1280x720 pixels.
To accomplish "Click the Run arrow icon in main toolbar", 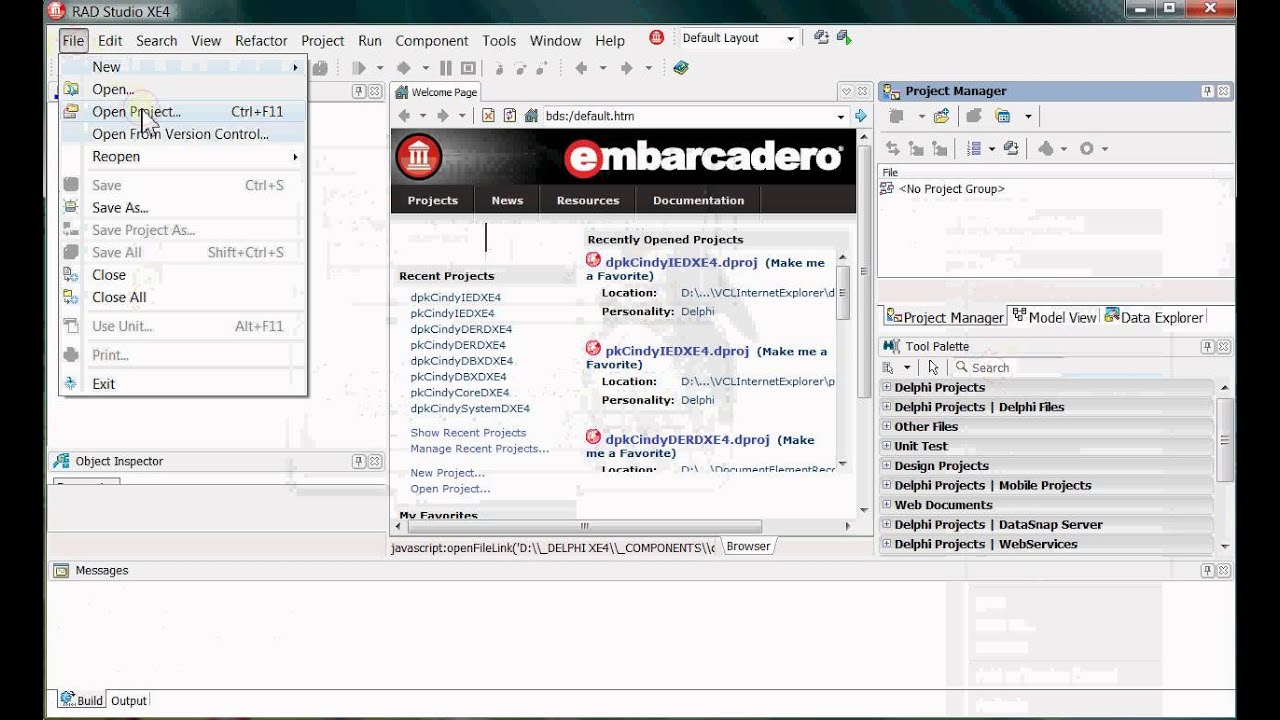I will [359, 68].
